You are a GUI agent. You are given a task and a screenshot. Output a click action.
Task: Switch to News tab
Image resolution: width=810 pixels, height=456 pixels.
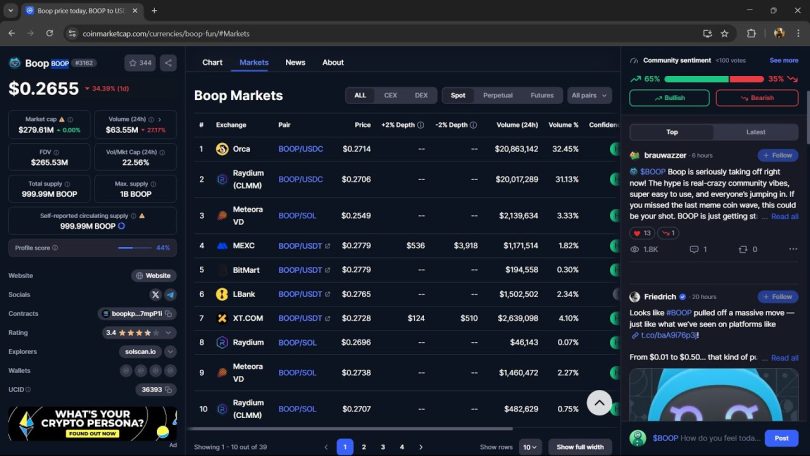[x=295, y=62]
